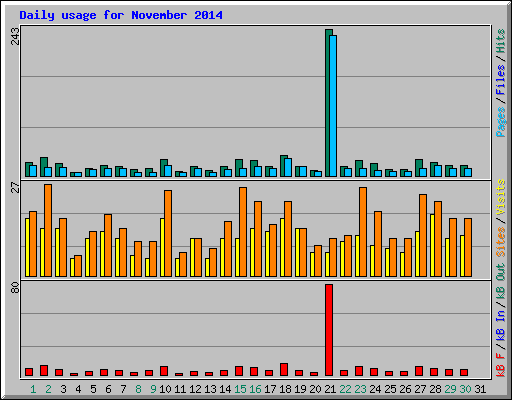Click the tall green Hits bar for day 21
This screenshot has width=512, height=400.
(327, 103)
